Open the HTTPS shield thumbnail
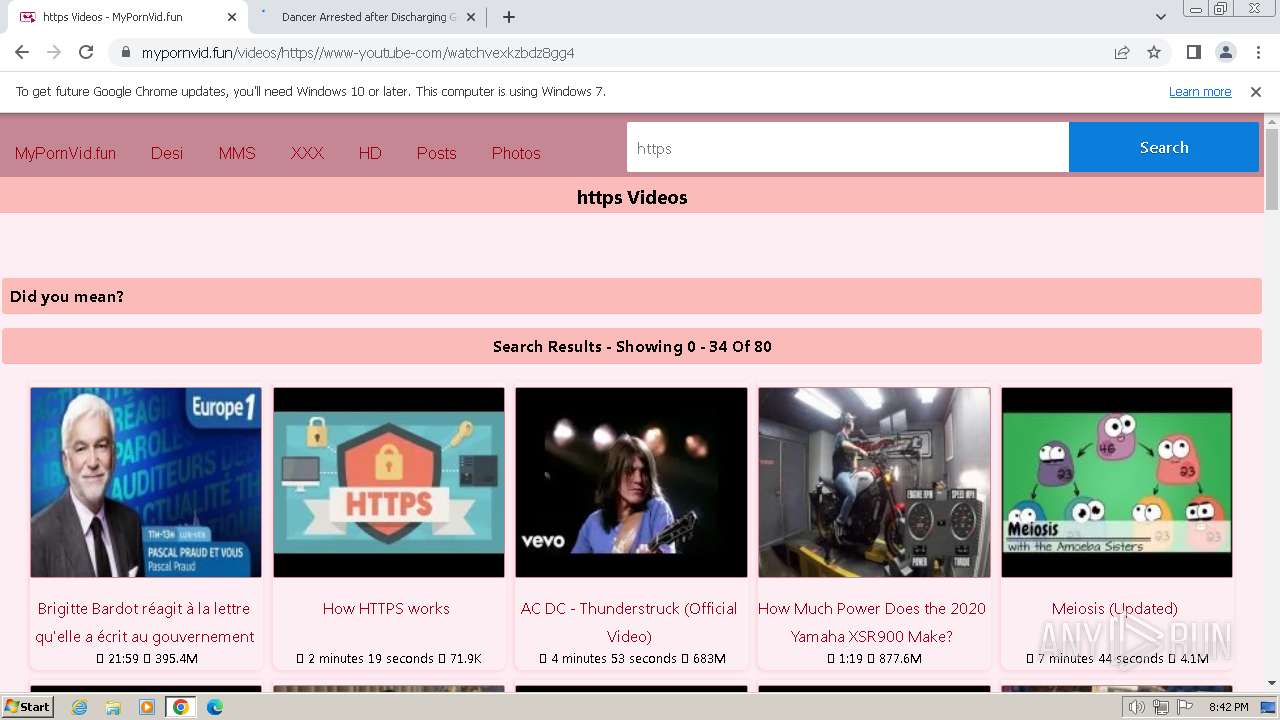This screenshot has width=1280, height=720. (389, 482)
